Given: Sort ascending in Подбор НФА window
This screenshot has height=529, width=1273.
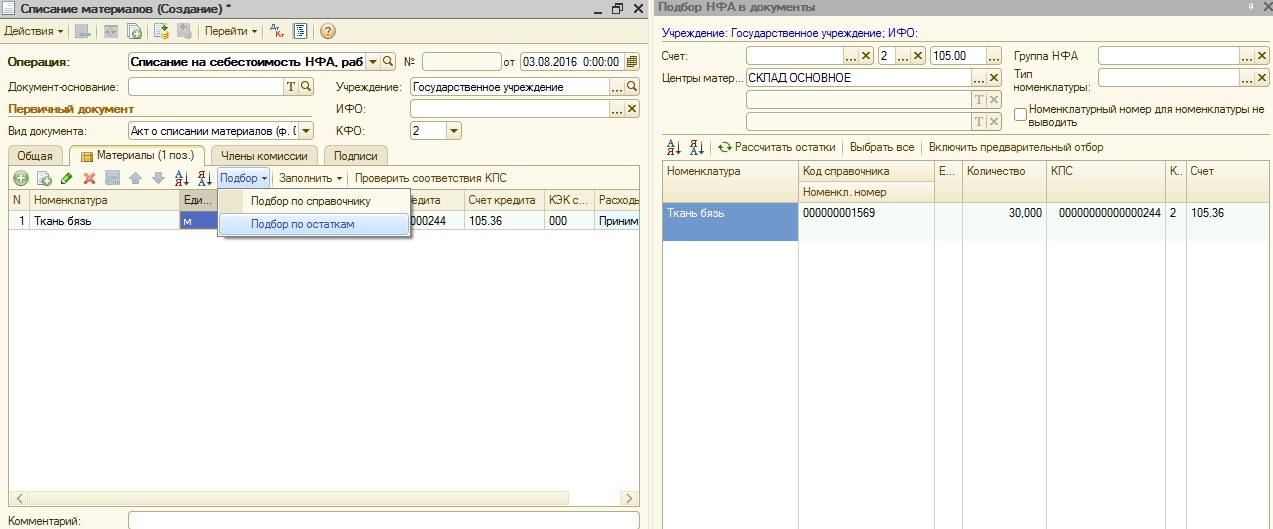Looking at the screenshot, I should point(674,147).
